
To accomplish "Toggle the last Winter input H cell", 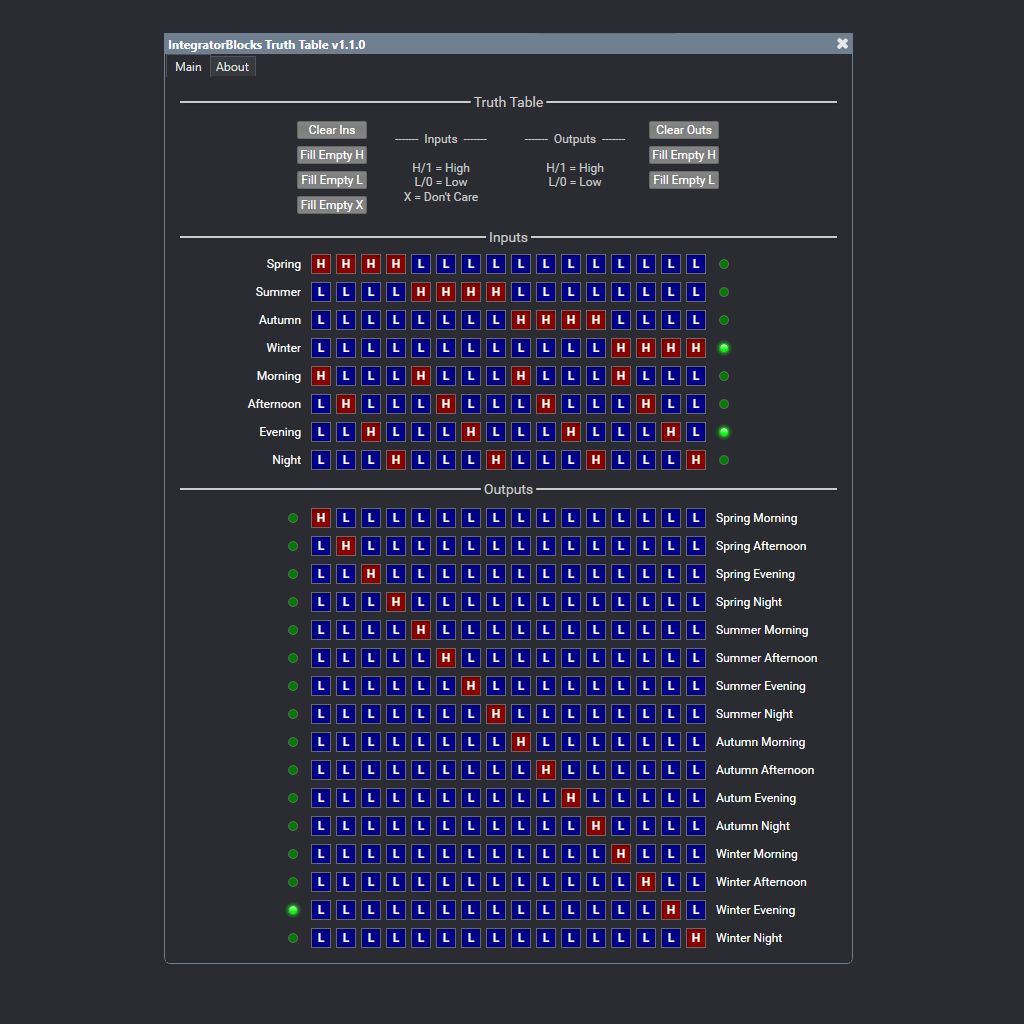I will 696,348.
